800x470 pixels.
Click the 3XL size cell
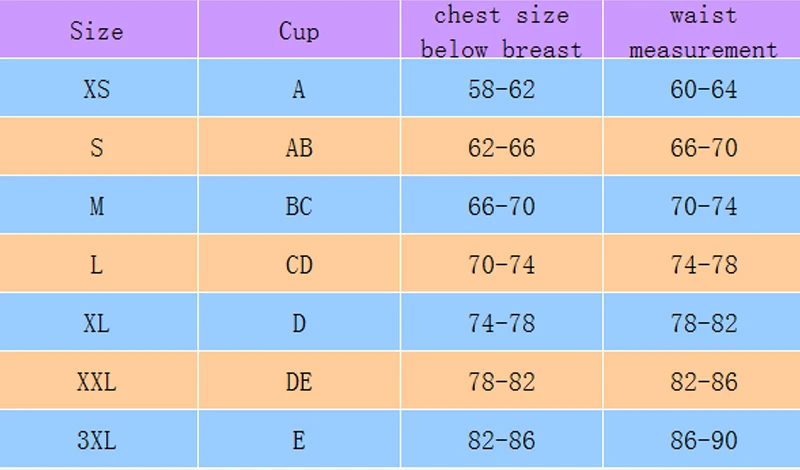click(98, 439)
